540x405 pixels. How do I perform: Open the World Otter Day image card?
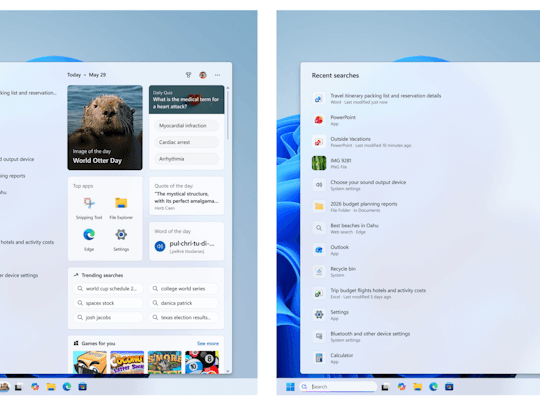(x=105, y=127)
